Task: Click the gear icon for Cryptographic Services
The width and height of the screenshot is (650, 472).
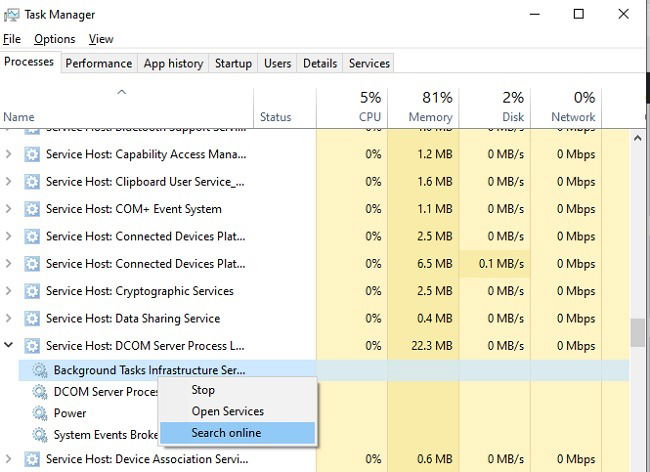Action: coord(32,291)
